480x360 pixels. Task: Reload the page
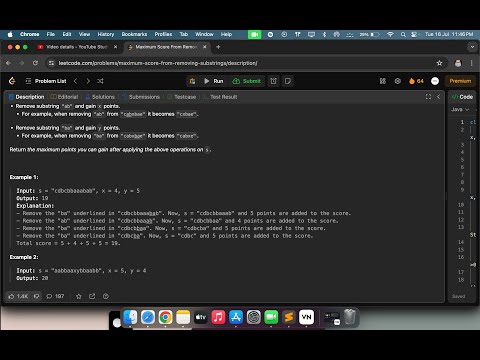(35, 63)
